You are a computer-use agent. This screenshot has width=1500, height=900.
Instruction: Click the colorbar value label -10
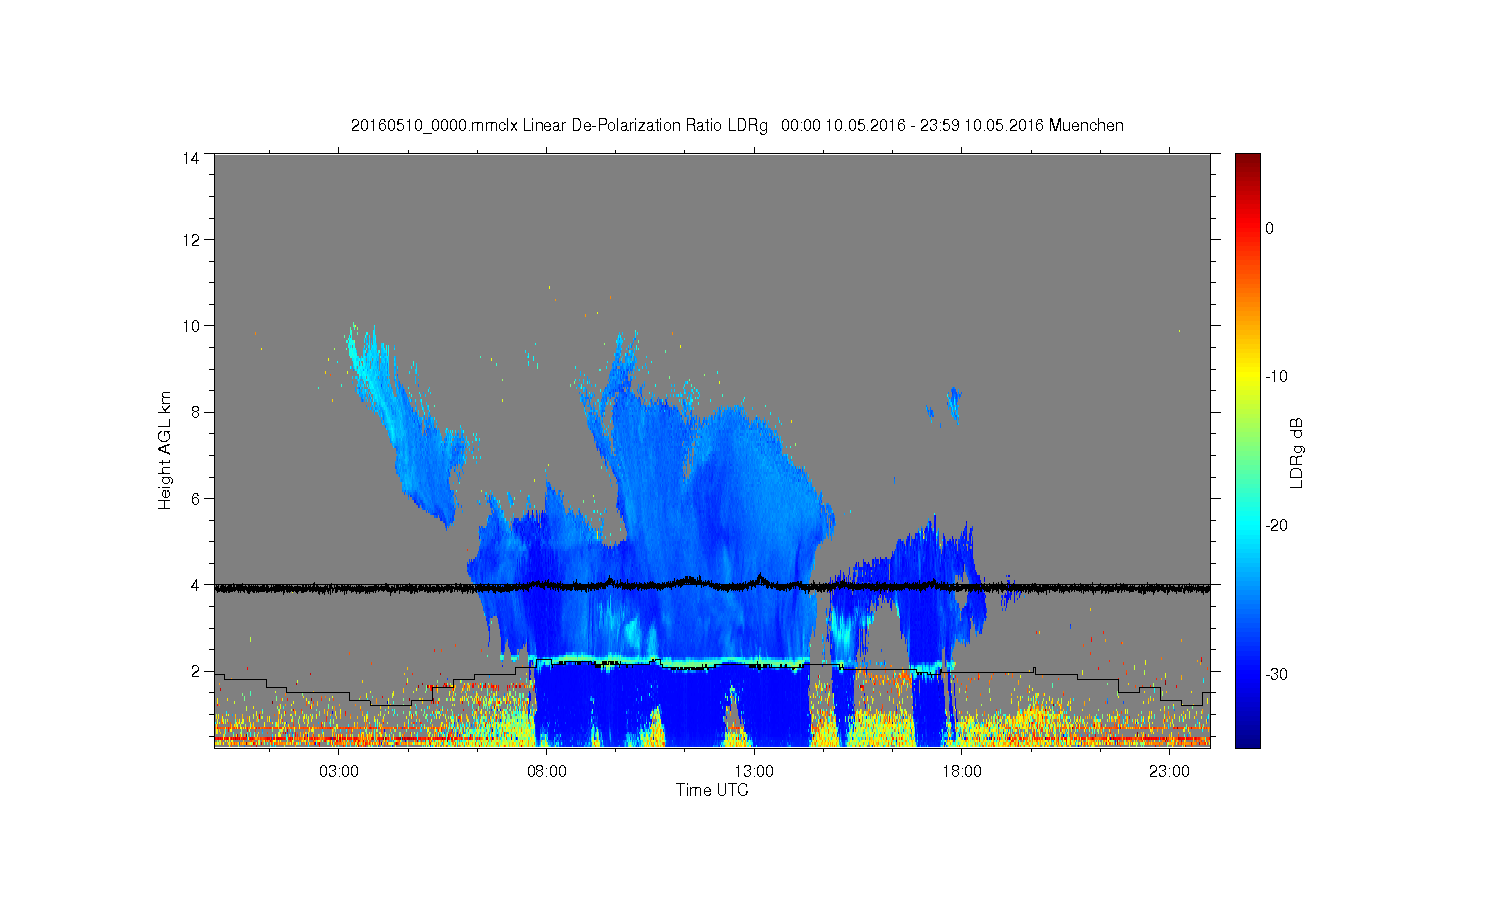click(1276, 376)
